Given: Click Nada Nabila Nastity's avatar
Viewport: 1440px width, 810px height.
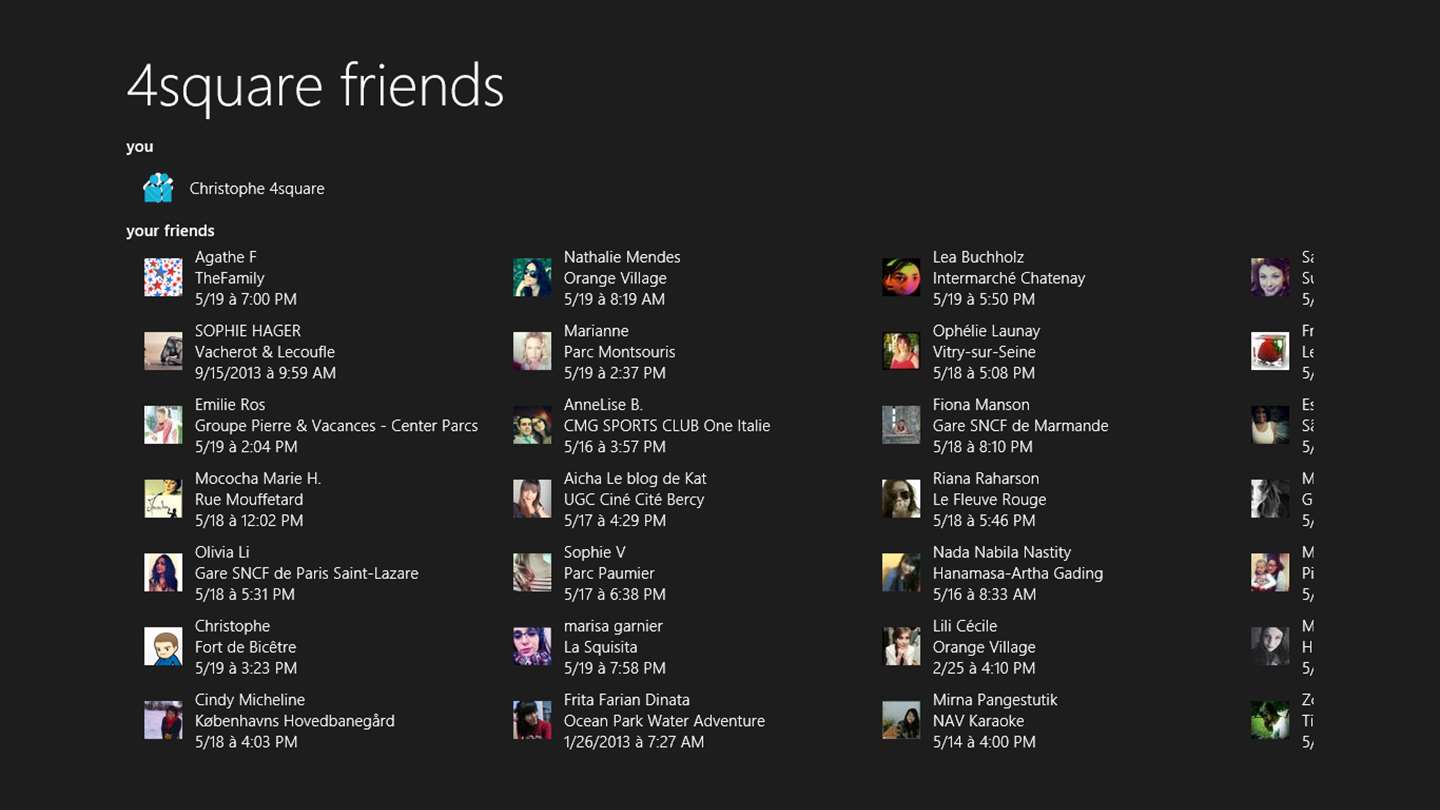Looking at the screenshot, I should point(901,573).
